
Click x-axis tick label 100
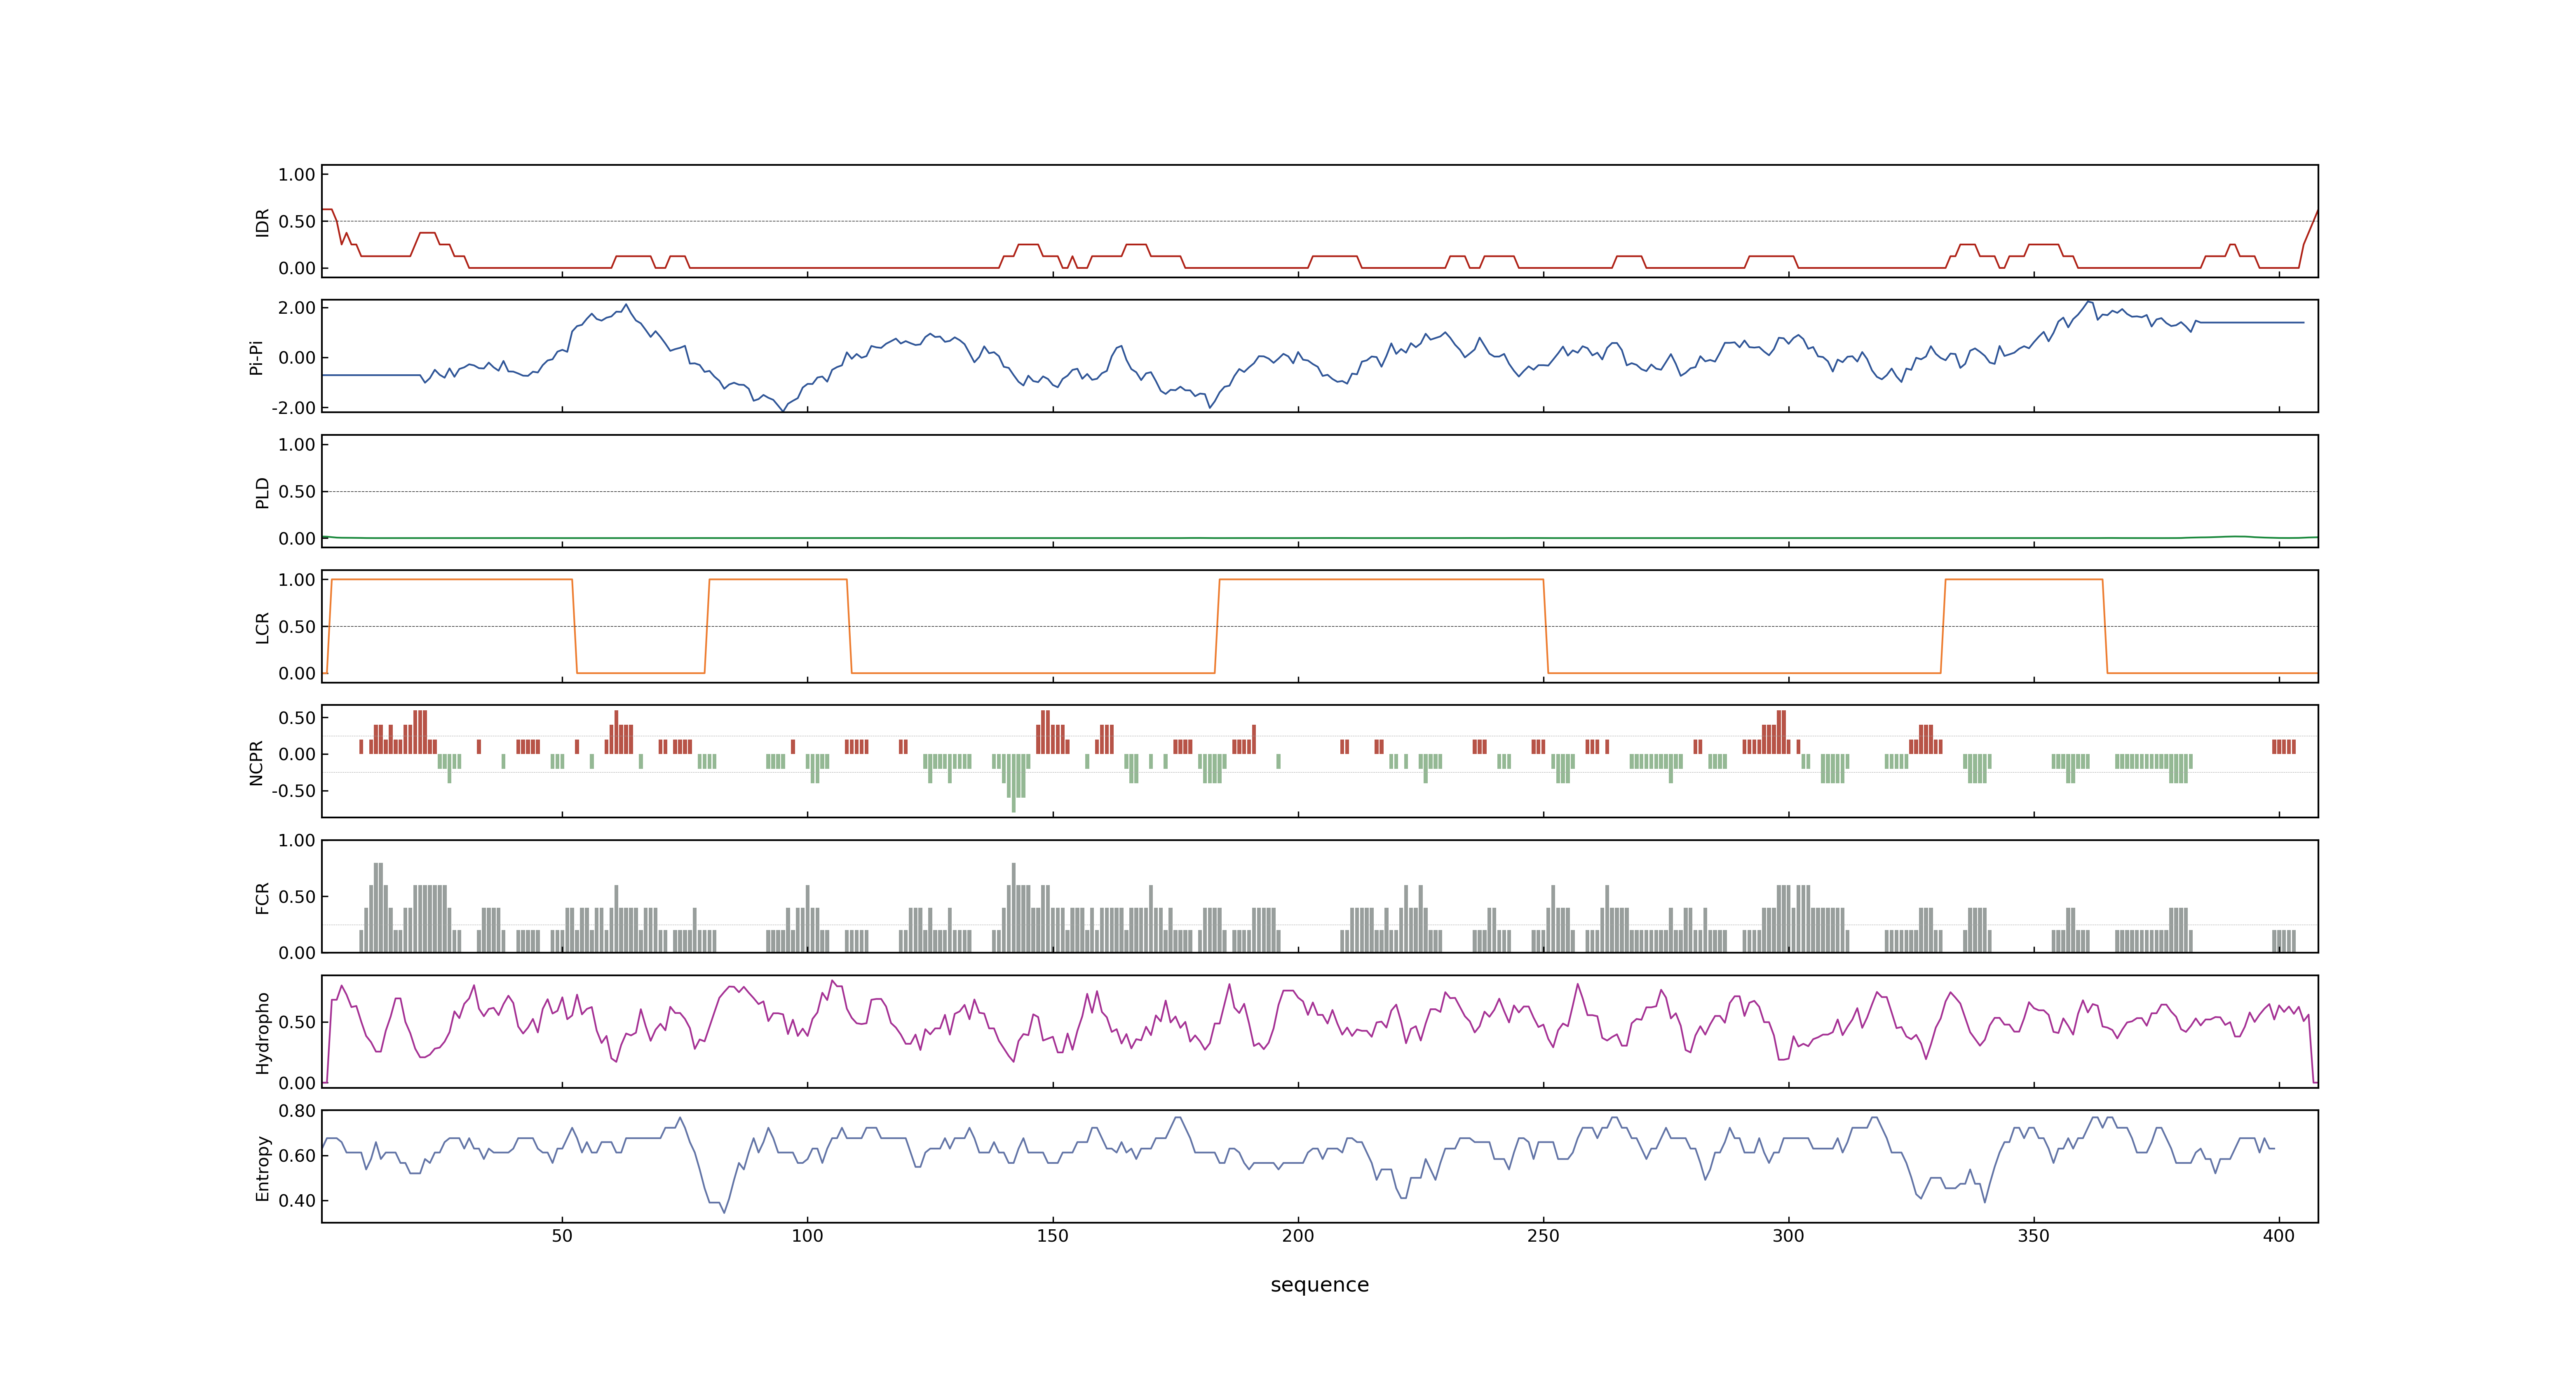(807, 1236)
